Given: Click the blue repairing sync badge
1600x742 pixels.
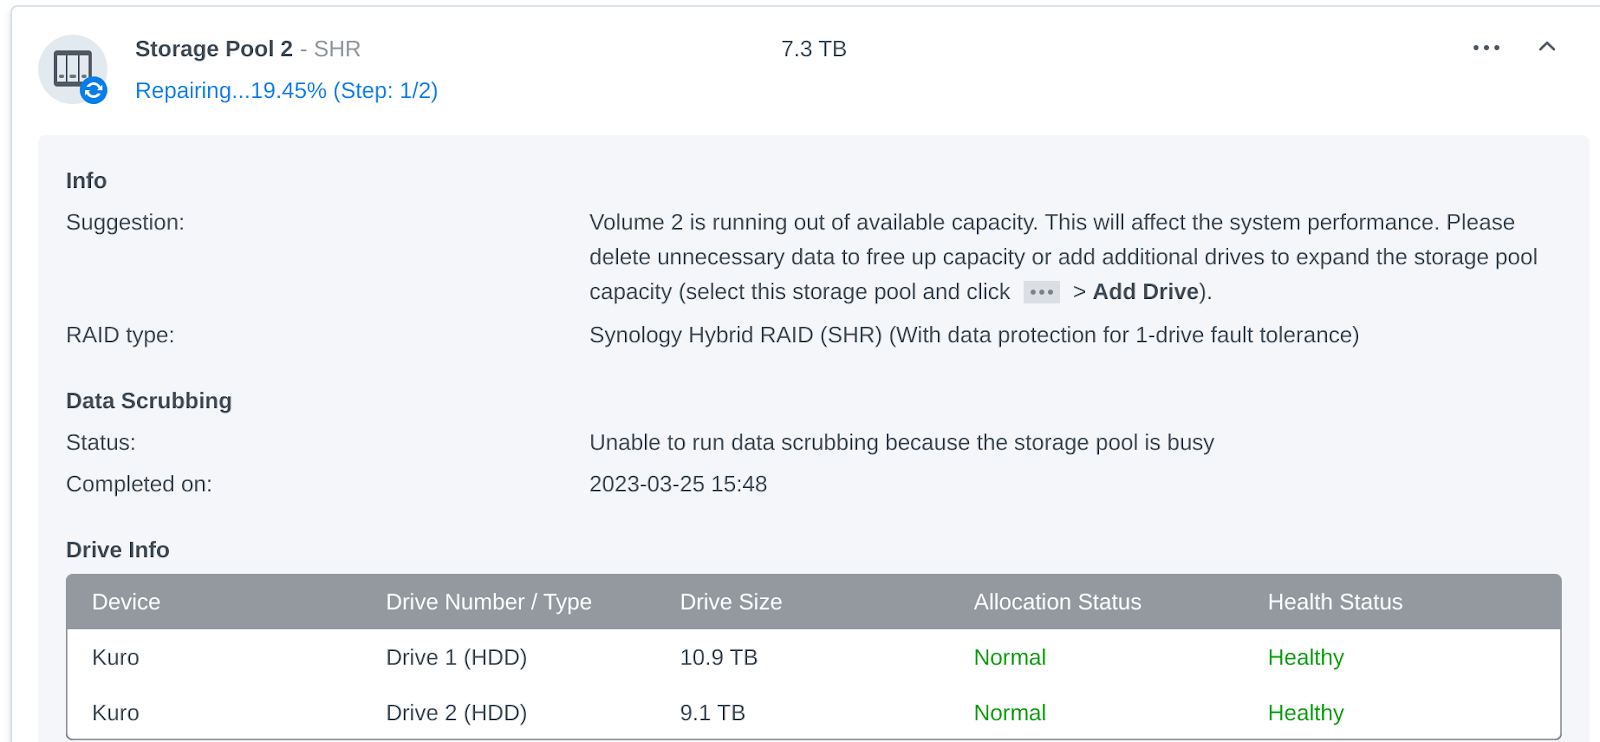Looking at the screenshot, I should (94, 91).
